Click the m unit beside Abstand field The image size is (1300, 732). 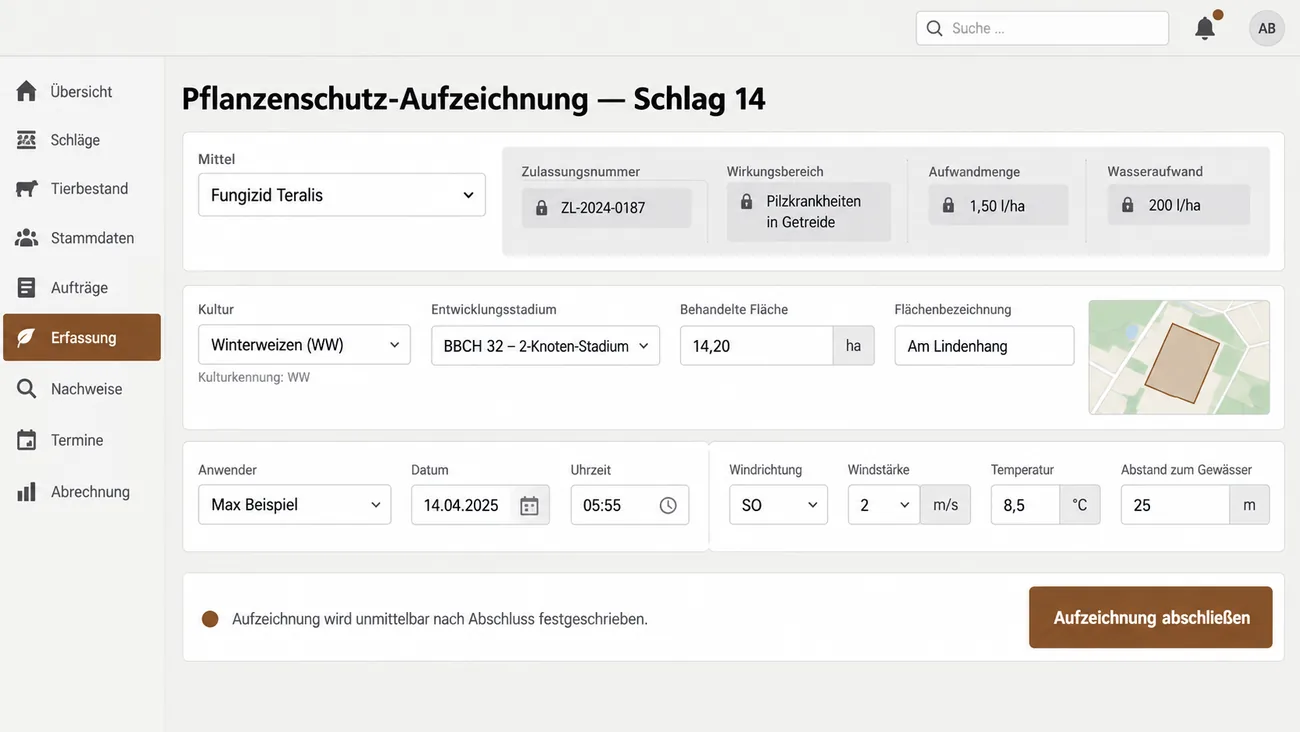pos(1249,505)
